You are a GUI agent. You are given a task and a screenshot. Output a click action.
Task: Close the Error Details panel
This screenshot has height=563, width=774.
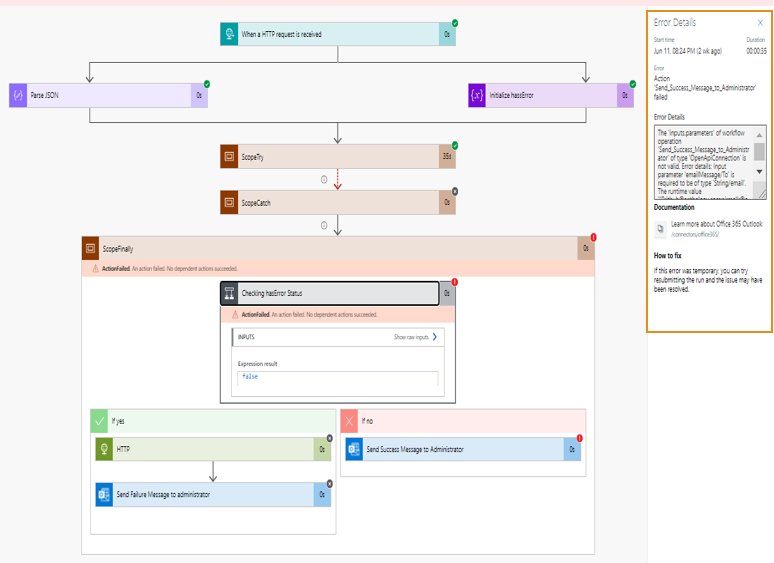coord(760,22)
